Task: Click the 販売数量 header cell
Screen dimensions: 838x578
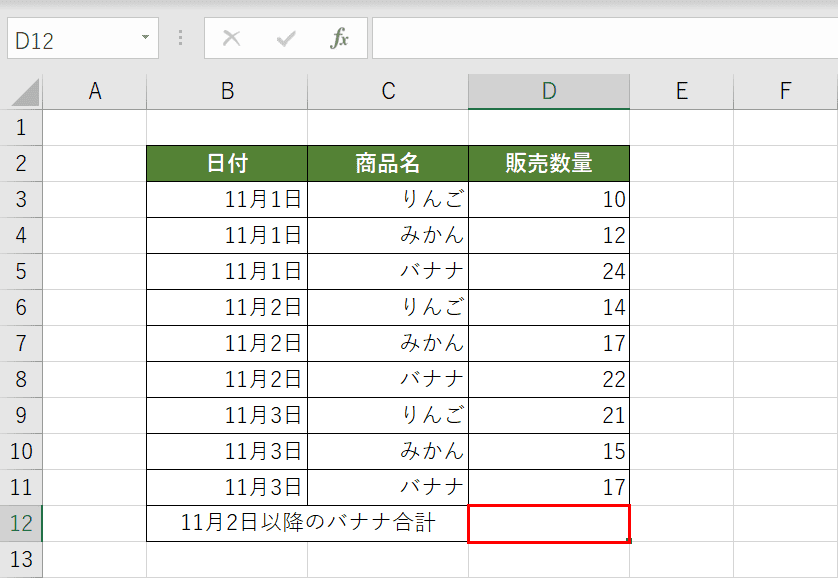Action: coord(549,163)
